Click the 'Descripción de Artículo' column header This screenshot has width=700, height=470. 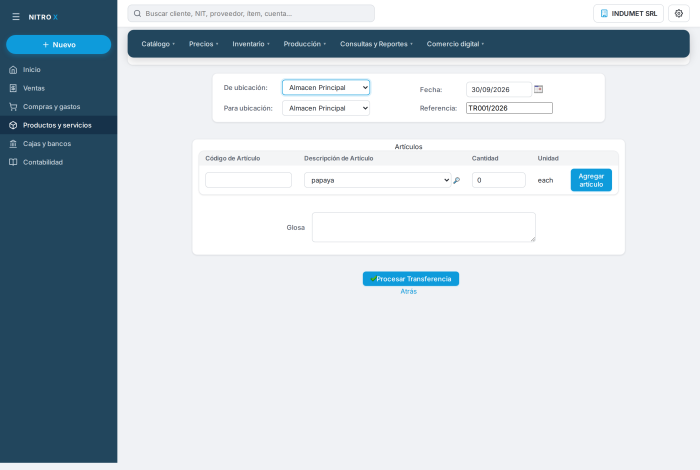pyautogui.click(x=338, y=158)
